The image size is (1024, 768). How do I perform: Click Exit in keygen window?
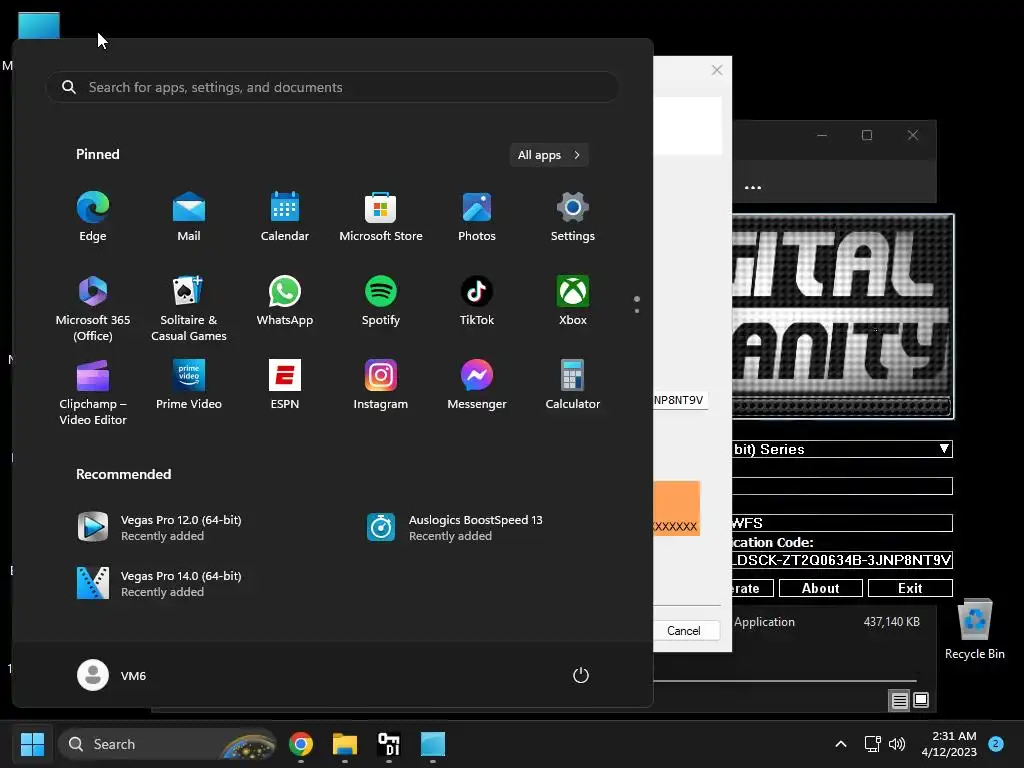(x=910, y=588)
